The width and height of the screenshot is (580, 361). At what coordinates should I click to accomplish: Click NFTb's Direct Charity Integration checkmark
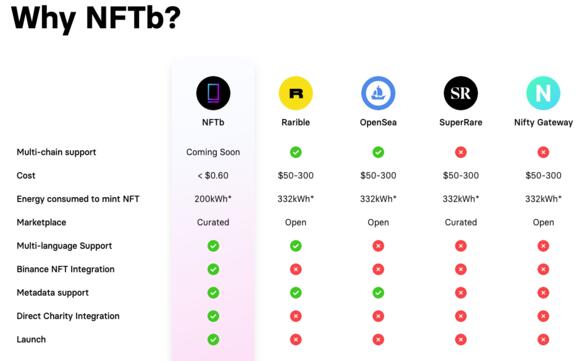point(213,316)
